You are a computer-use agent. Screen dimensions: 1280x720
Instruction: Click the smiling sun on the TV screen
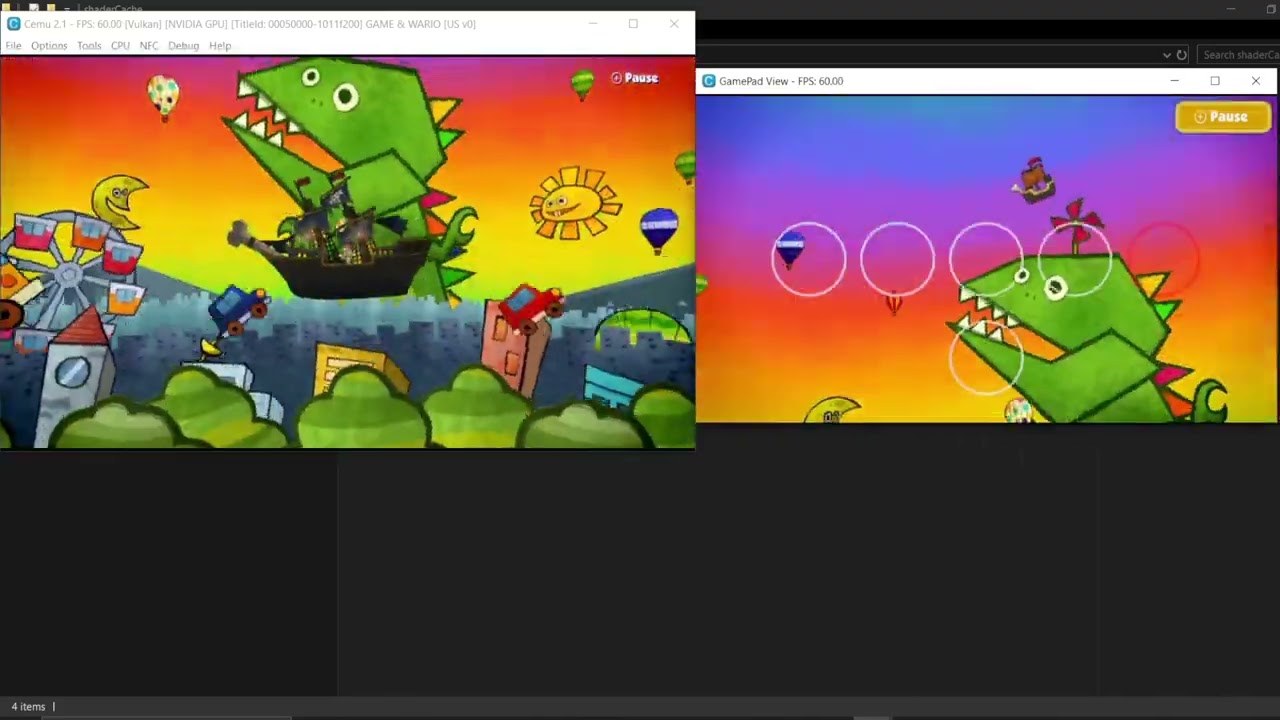tap(573, 203)
